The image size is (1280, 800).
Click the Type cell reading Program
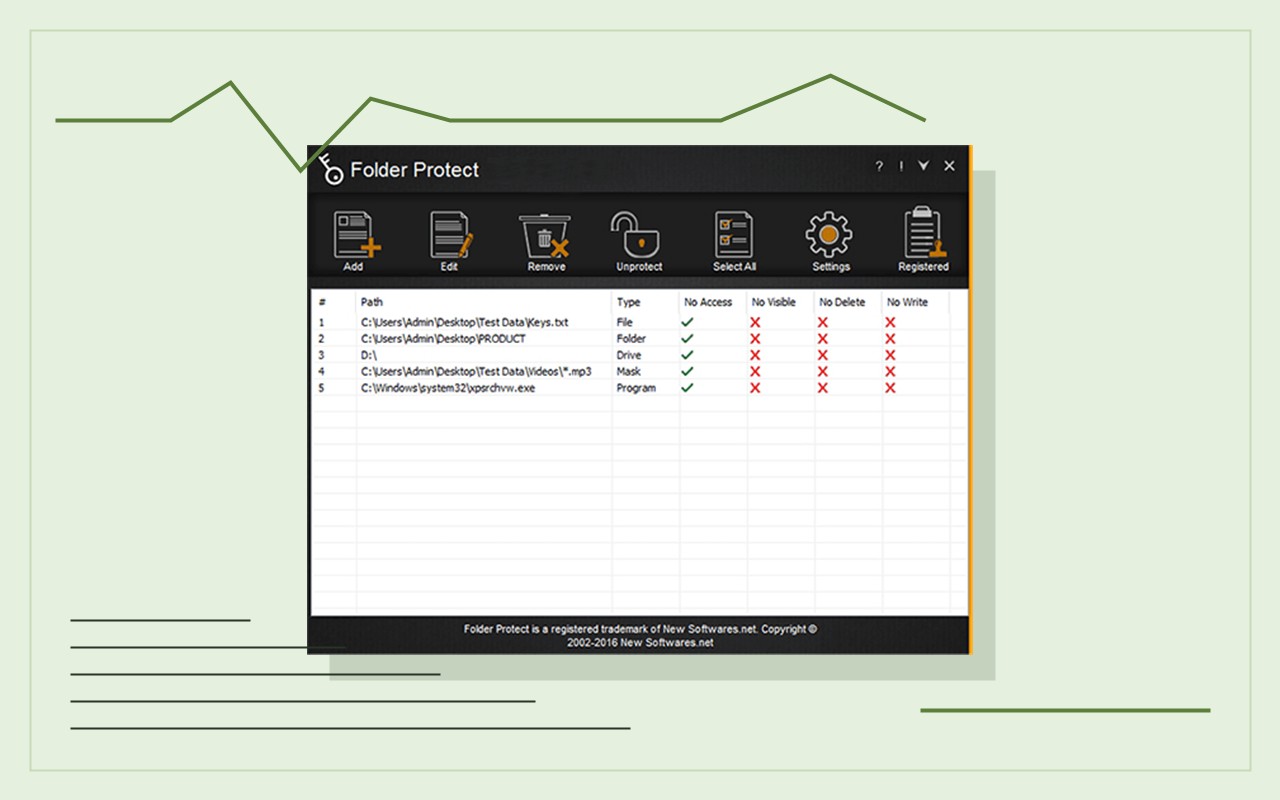[x=636, y=388]
